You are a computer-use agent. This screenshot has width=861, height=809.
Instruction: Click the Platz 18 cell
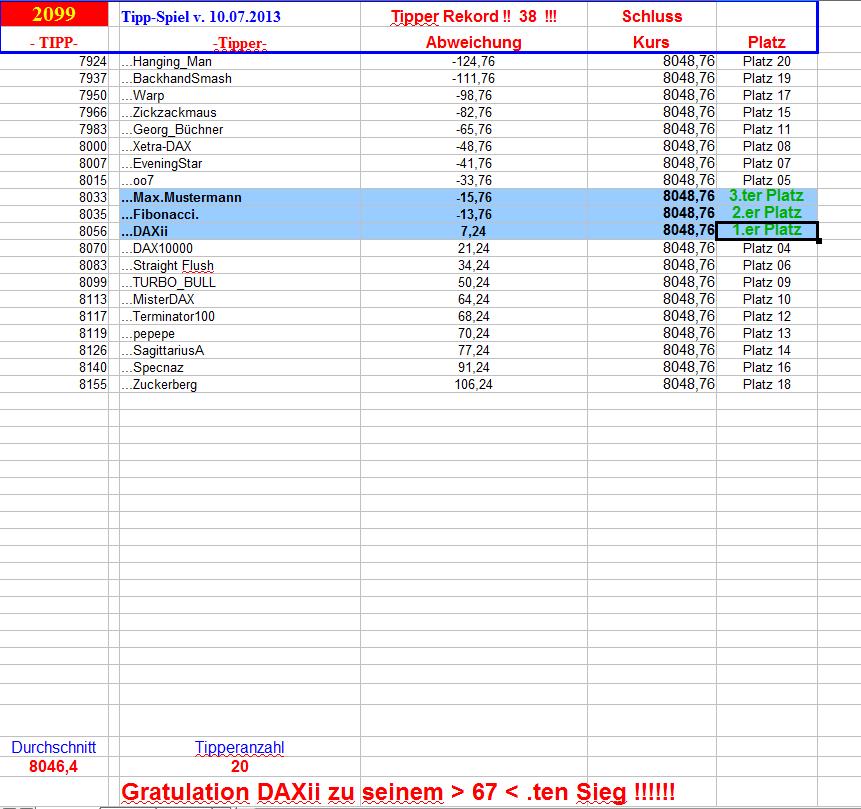tap(767, 385)
